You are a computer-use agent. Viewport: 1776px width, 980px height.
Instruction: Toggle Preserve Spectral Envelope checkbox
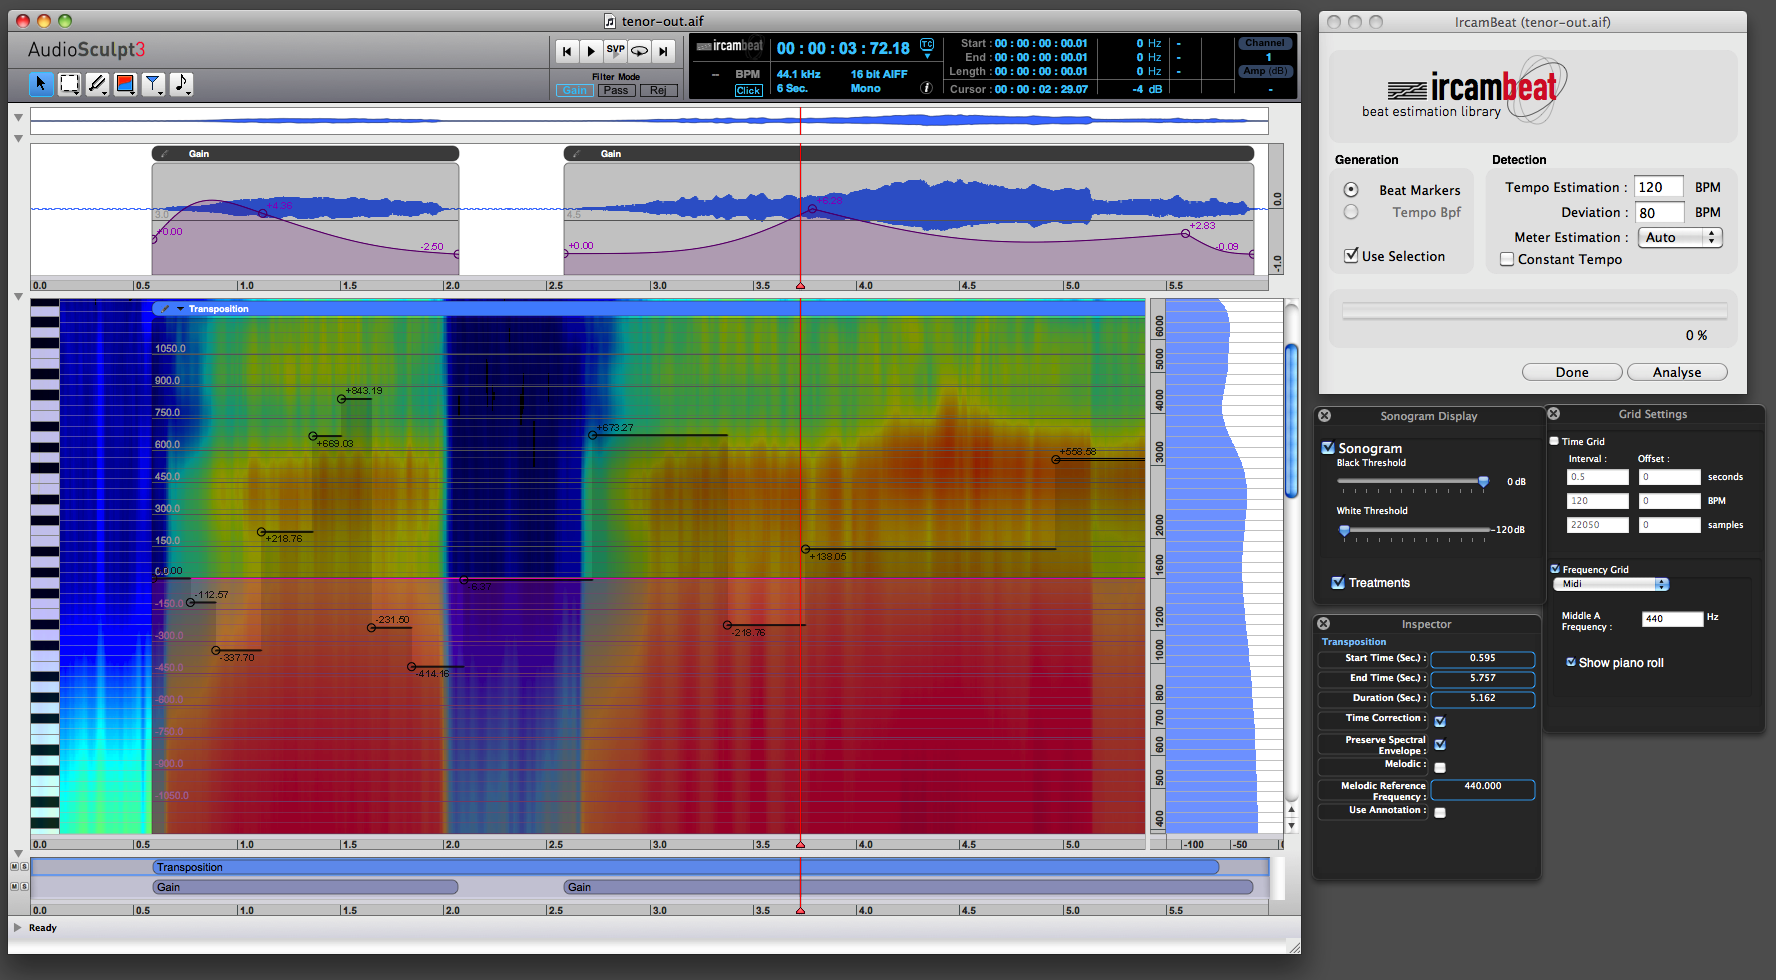pyautogui.click(x=1440, y=744)
